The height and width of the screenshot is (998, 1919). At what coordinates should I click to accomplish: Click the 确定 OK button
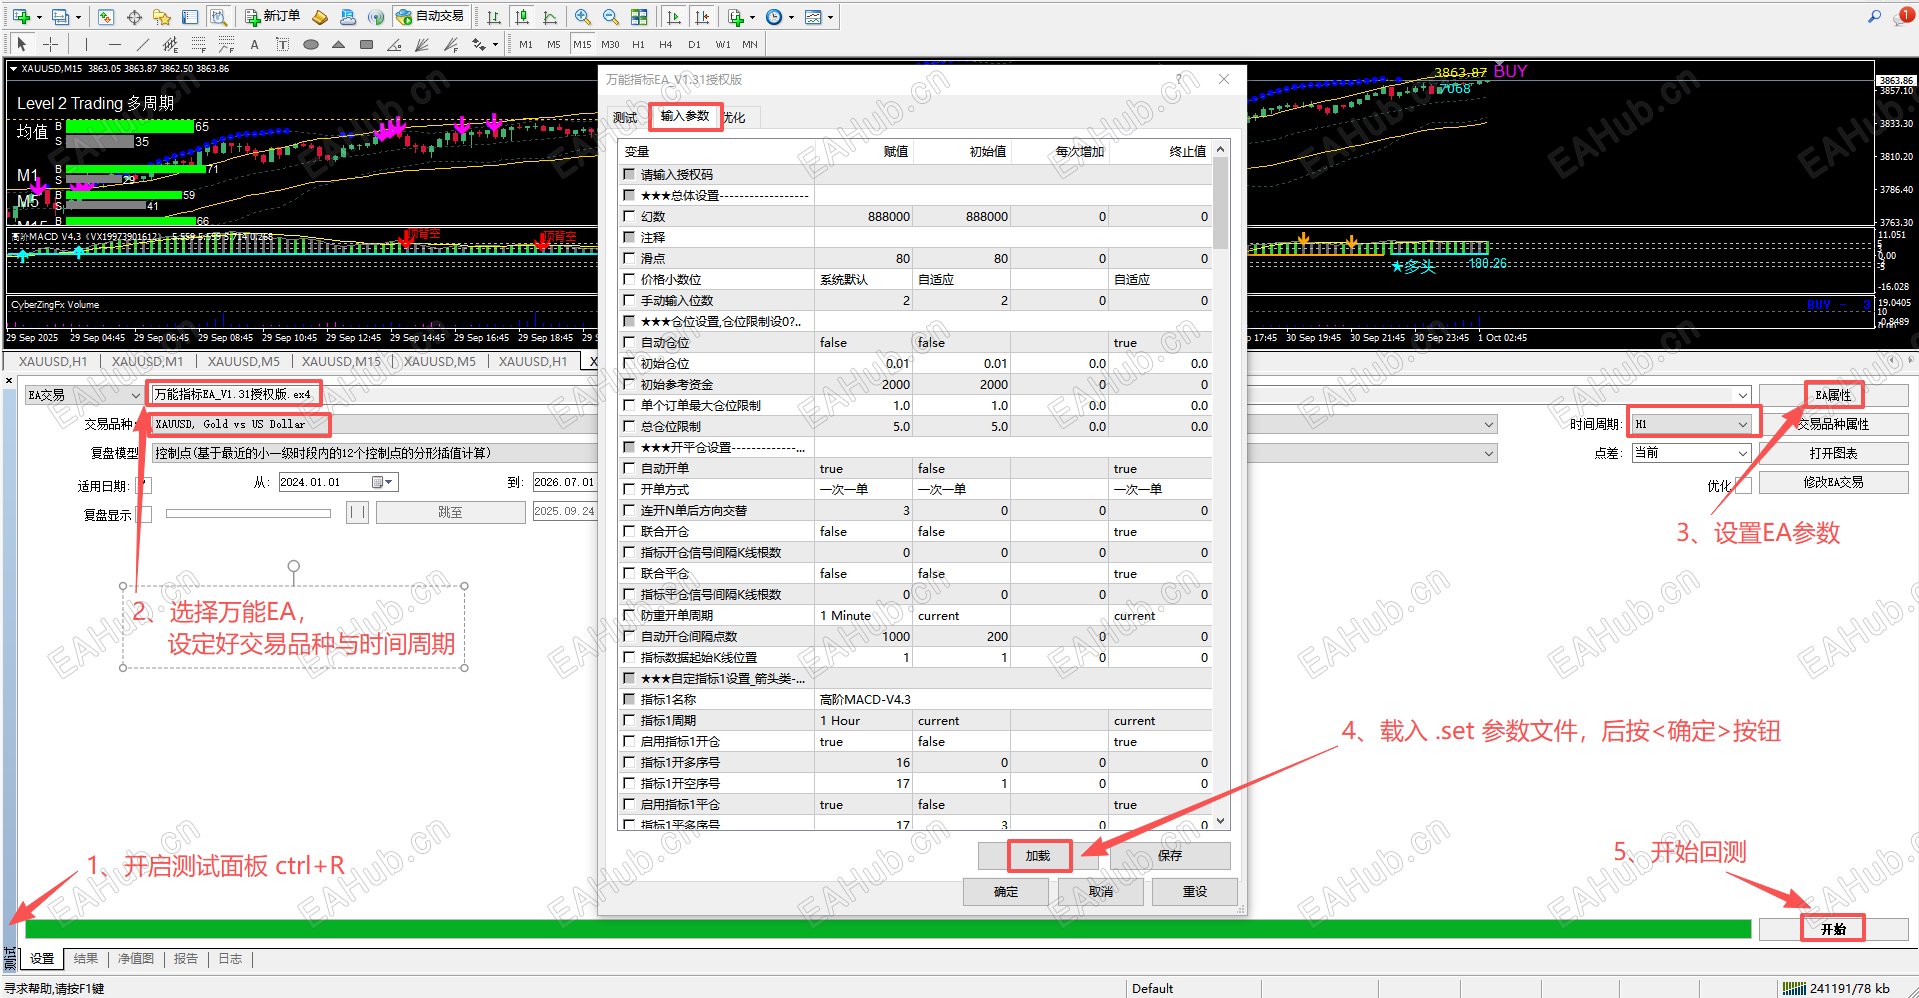pos(1006,892)
